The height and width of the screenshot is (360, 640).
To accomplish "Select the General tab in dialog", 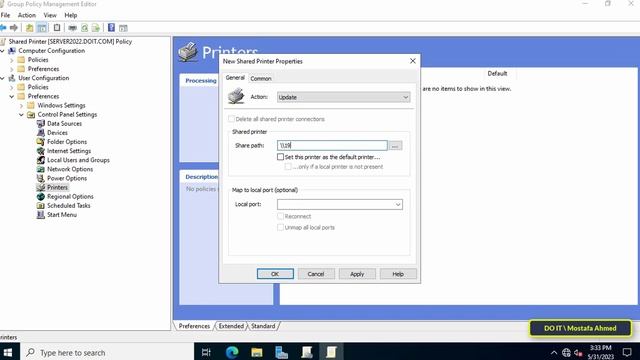I will (x=235, y=78).
